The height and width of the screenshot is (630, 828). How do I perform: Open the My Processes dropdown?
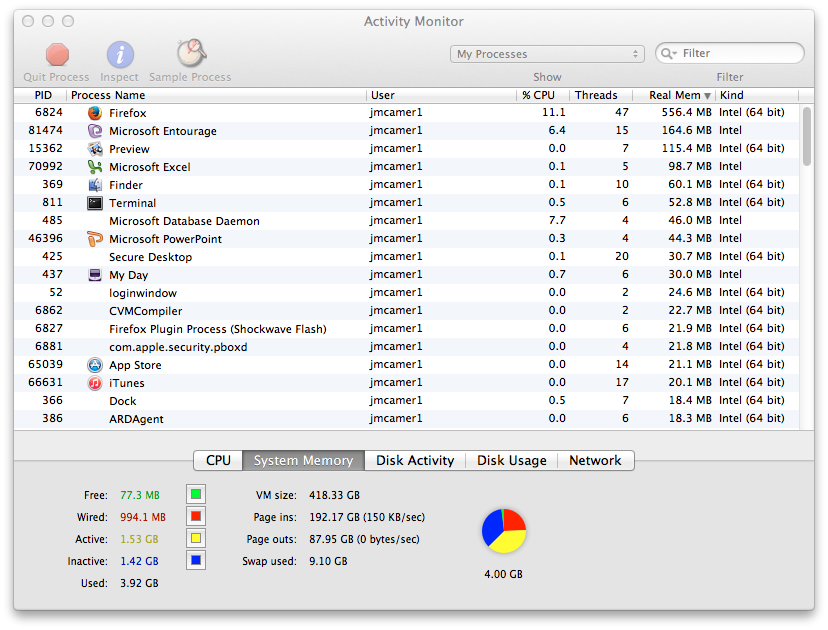547,54
